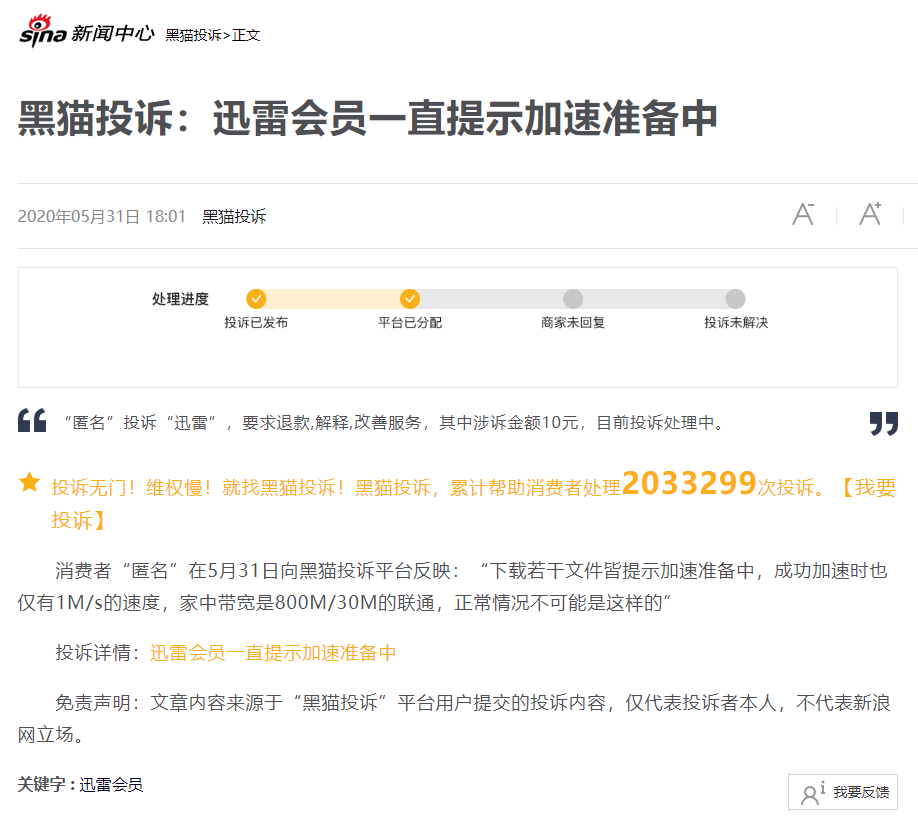918x833 pixels.
Task: Click the keyword link 迅雷会员
Action: 114,784
